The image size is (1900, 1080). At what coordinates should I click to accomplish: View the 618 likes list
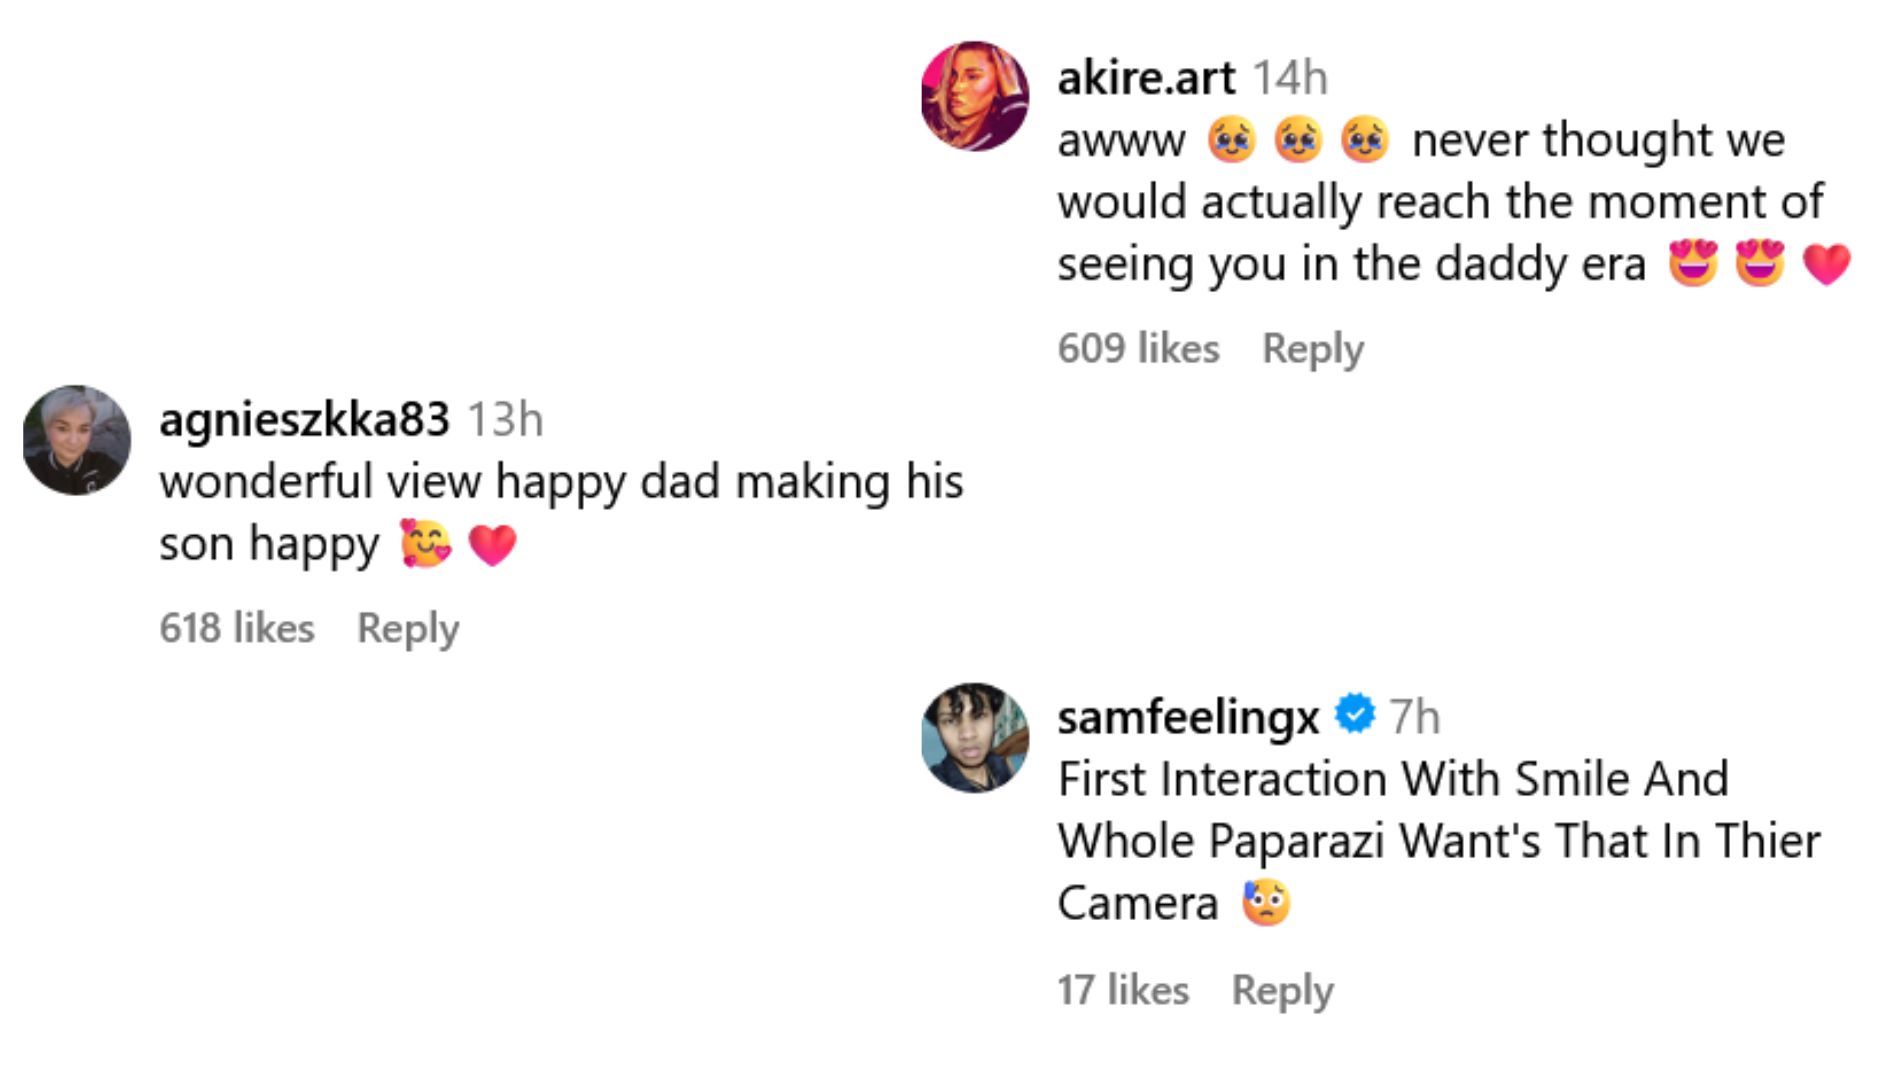coord(236,628)
